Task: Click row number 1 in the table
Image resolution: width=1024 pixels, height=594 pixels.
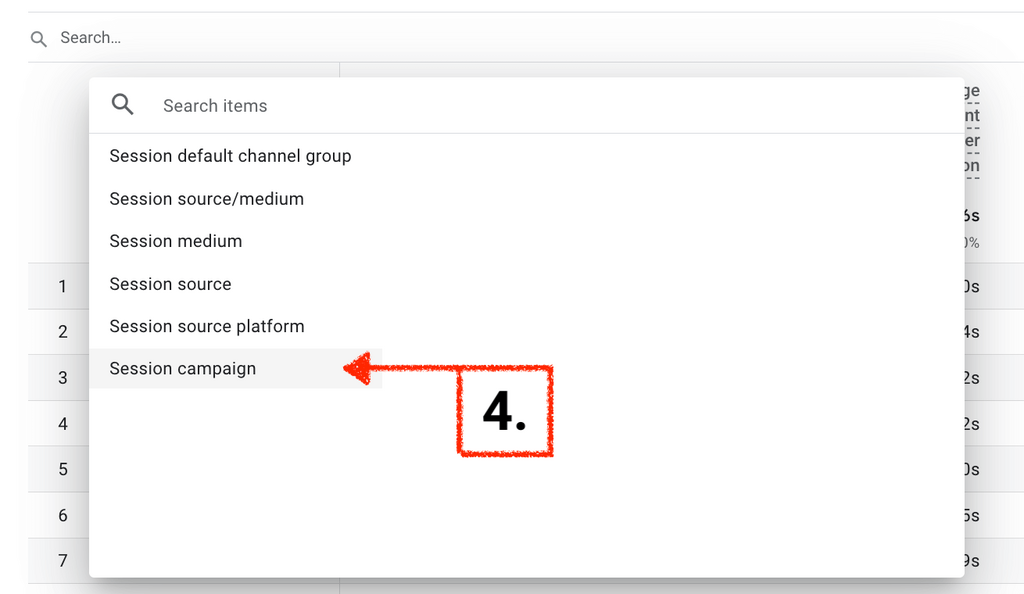Action: [62, 287]
